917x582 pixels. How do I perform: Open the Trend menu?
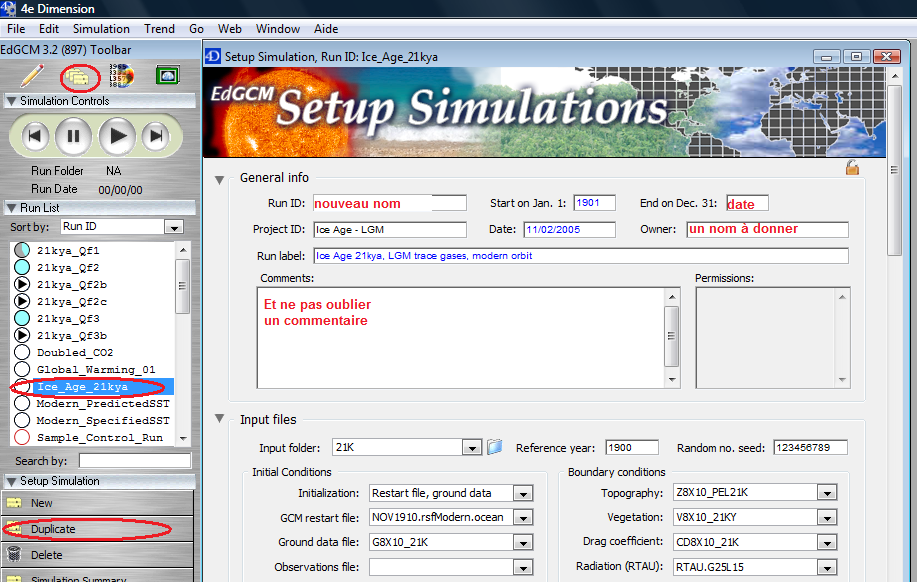159,29
